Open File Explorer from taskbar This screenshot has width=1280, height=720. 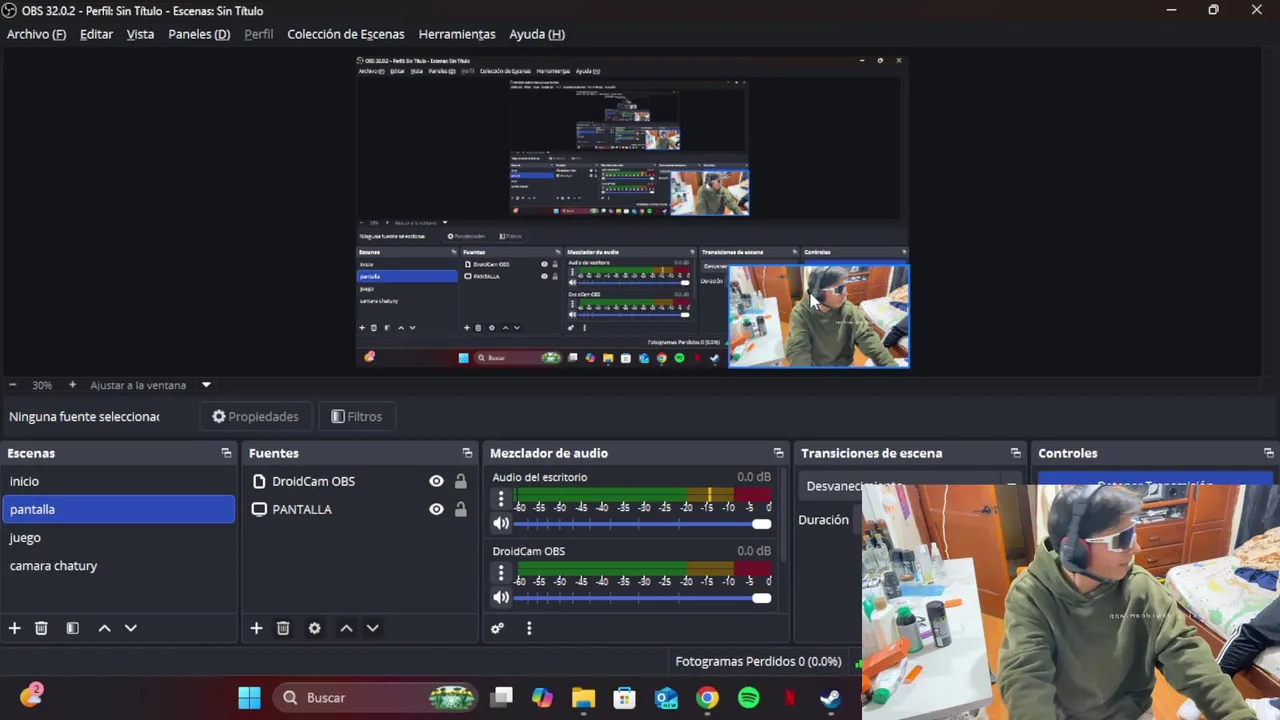click(x=583, y=698)
